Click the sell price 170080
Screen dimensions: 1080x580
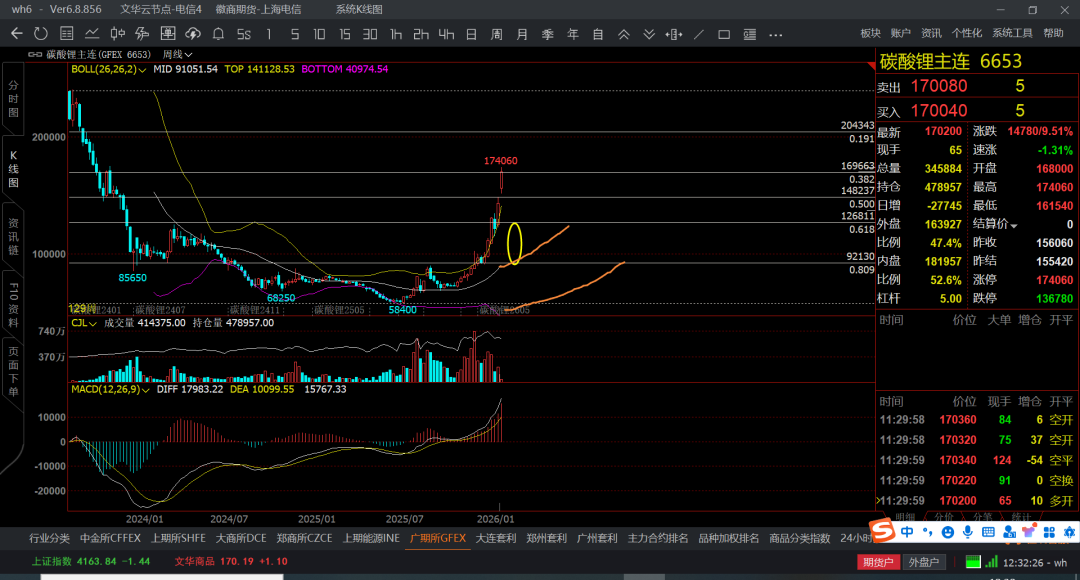[x=939, y=86]
